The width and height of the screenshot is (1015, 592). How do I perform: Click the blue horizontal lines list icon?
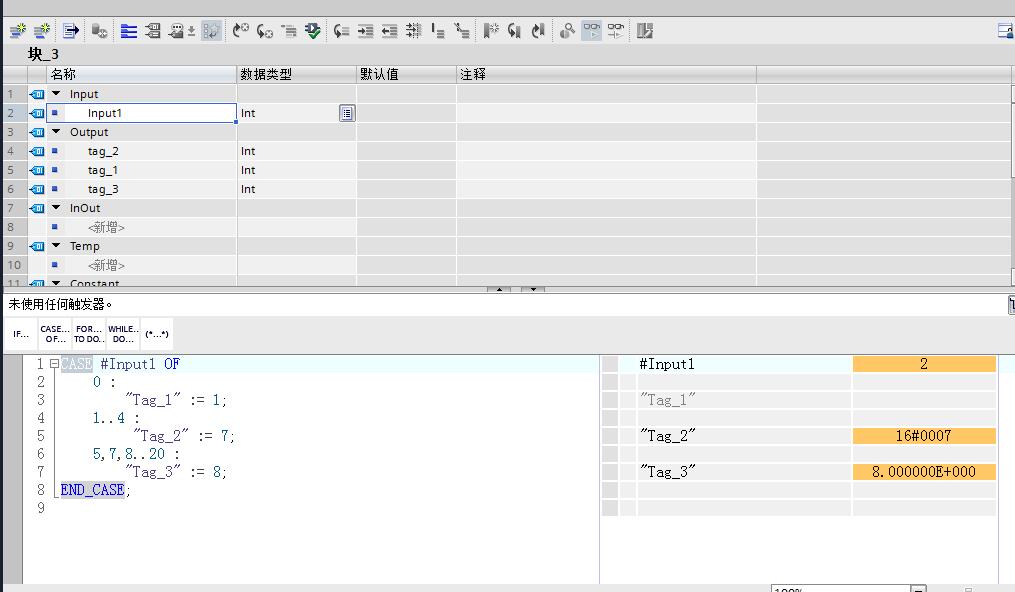point(129,30)
